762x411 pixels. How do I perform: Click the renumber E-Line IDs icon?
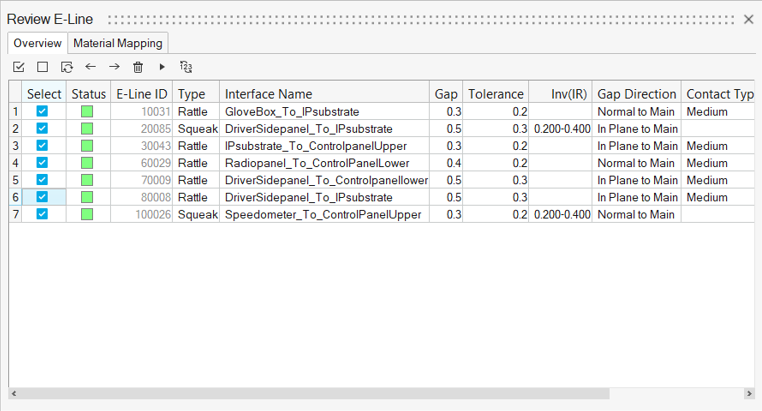186,67
